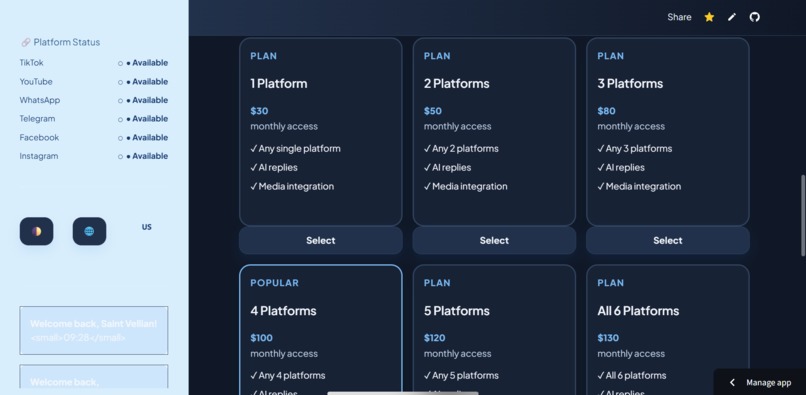
Task: Click the Facebook status row label
Action: (39, 137)
